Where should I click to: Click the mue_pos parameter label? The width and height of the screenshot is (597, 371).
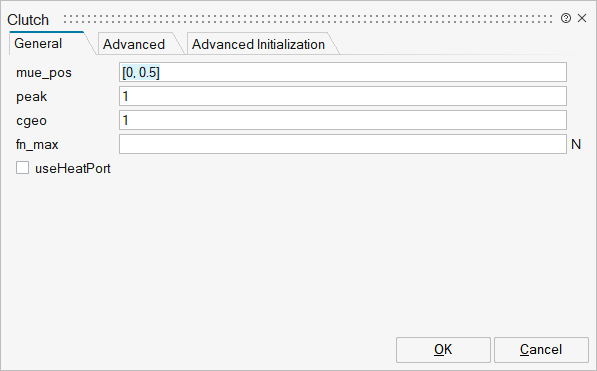click(x=44, y=72)
